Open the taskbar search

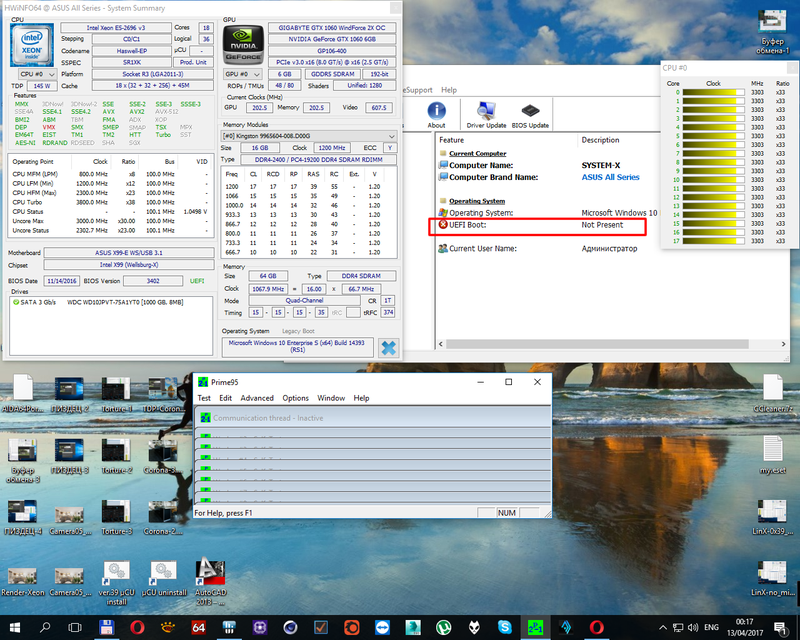45,627
